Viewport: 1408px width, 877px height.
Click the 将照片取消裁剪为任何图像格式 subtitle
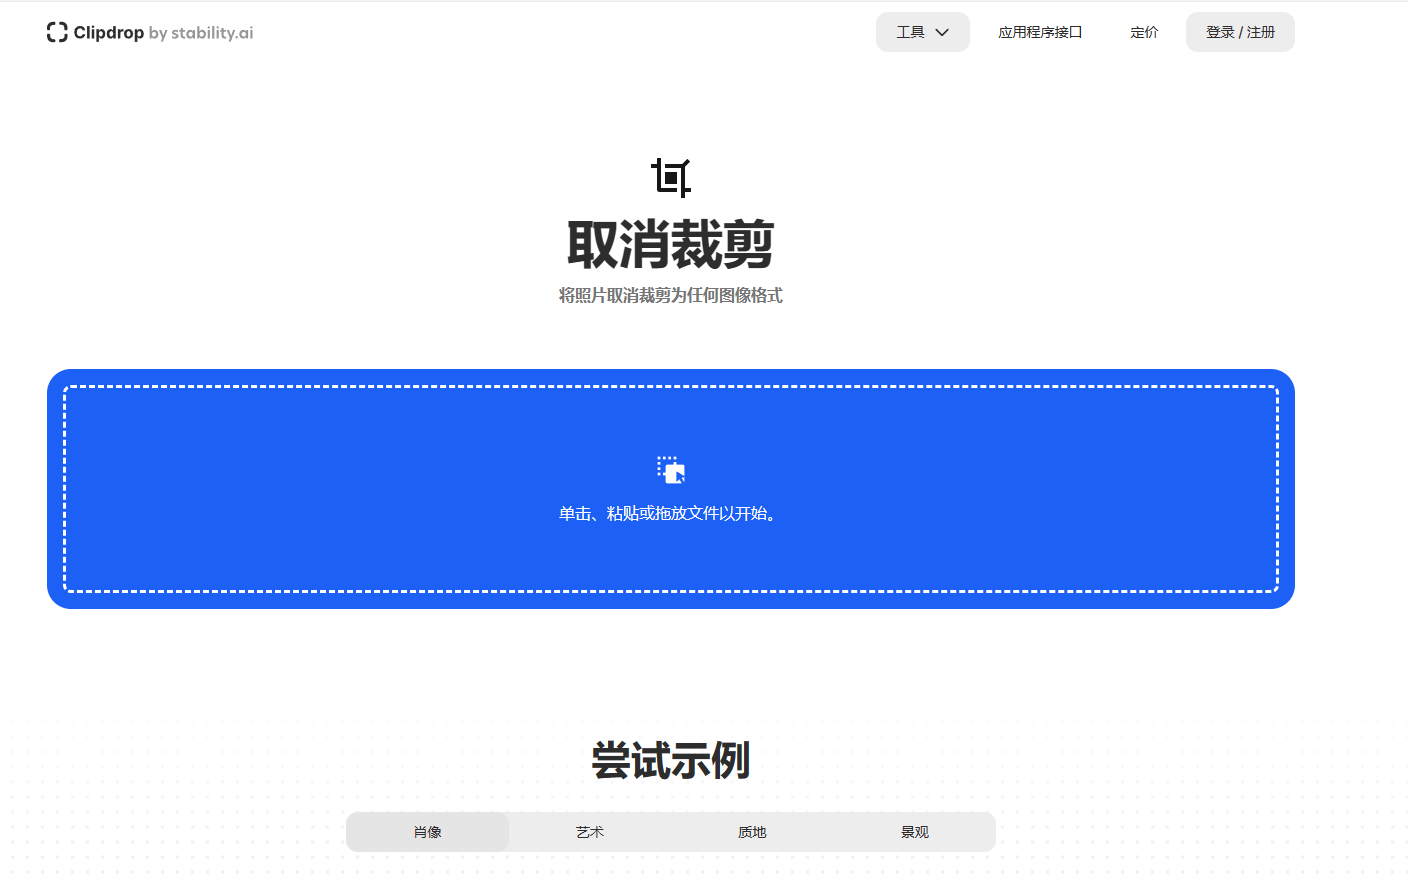669,295
